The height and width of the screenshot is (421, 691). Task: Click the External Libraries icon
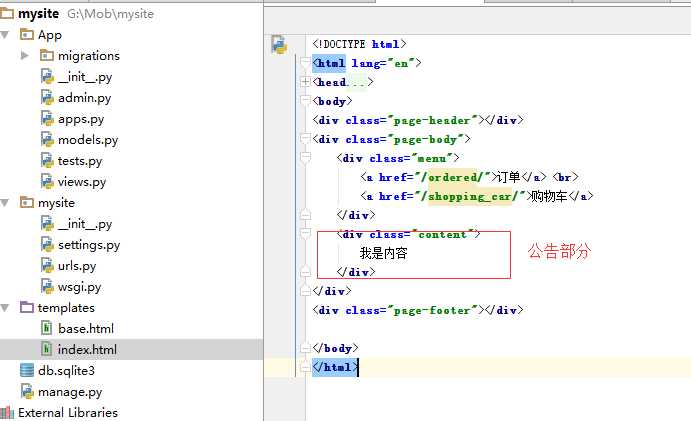7,413
